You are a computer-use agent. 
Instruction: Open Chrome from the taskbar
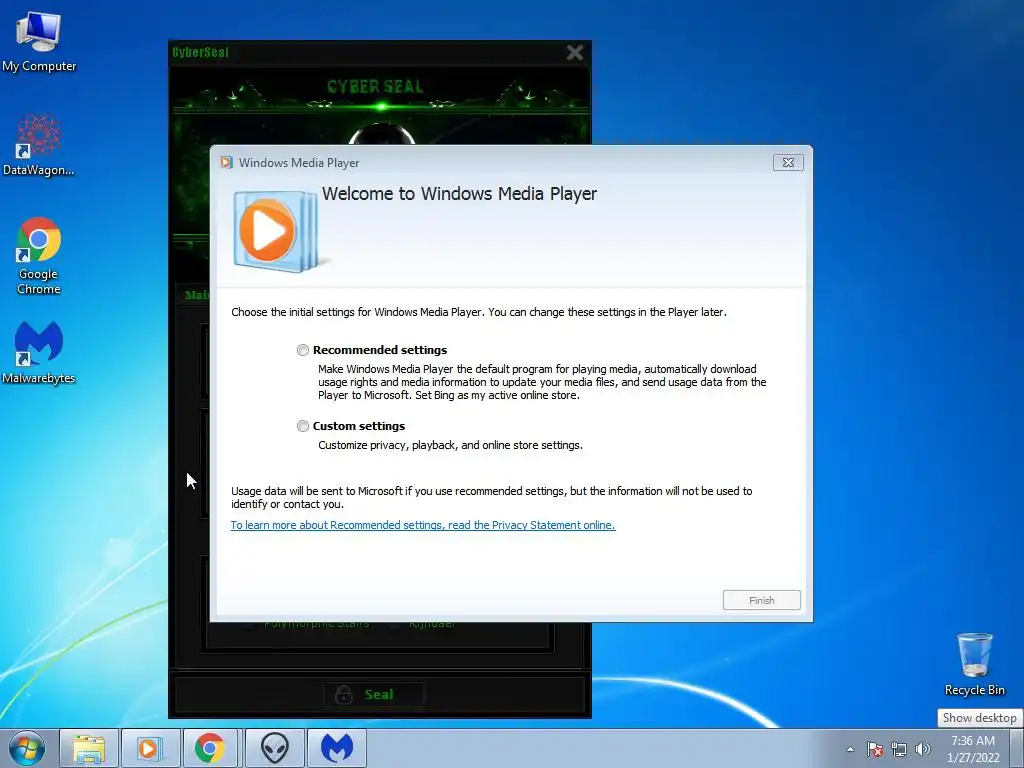coord(210,748)
